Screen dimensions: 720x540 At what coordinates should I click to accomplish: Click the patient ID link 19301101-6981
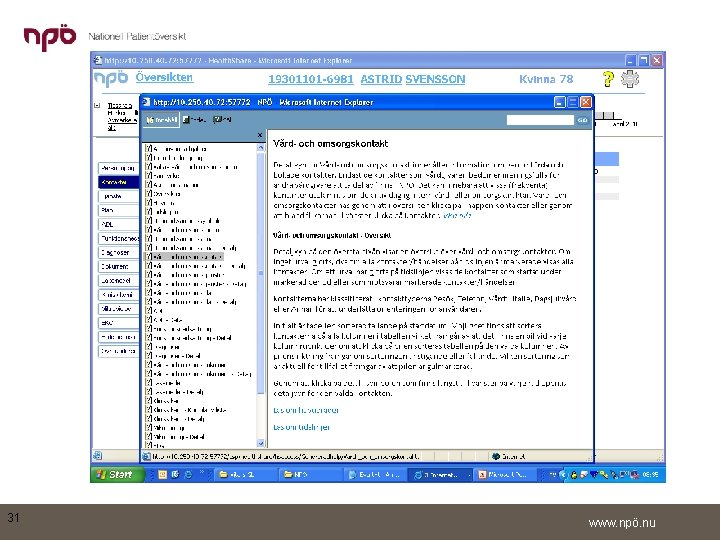point(311,79)
